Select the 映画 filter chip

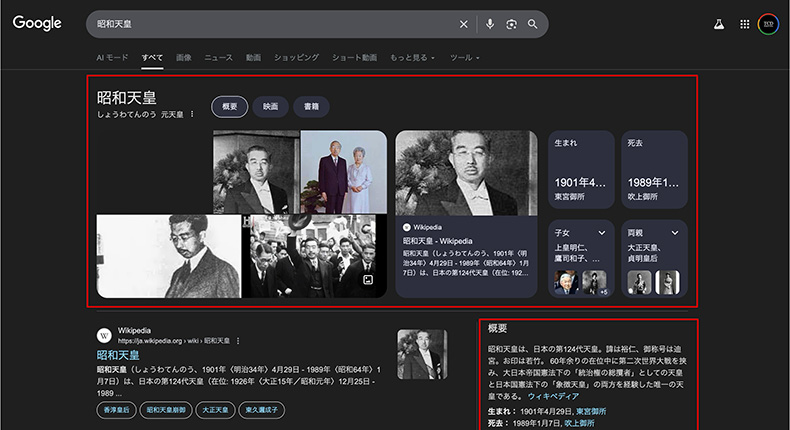[x=270, y=106]
